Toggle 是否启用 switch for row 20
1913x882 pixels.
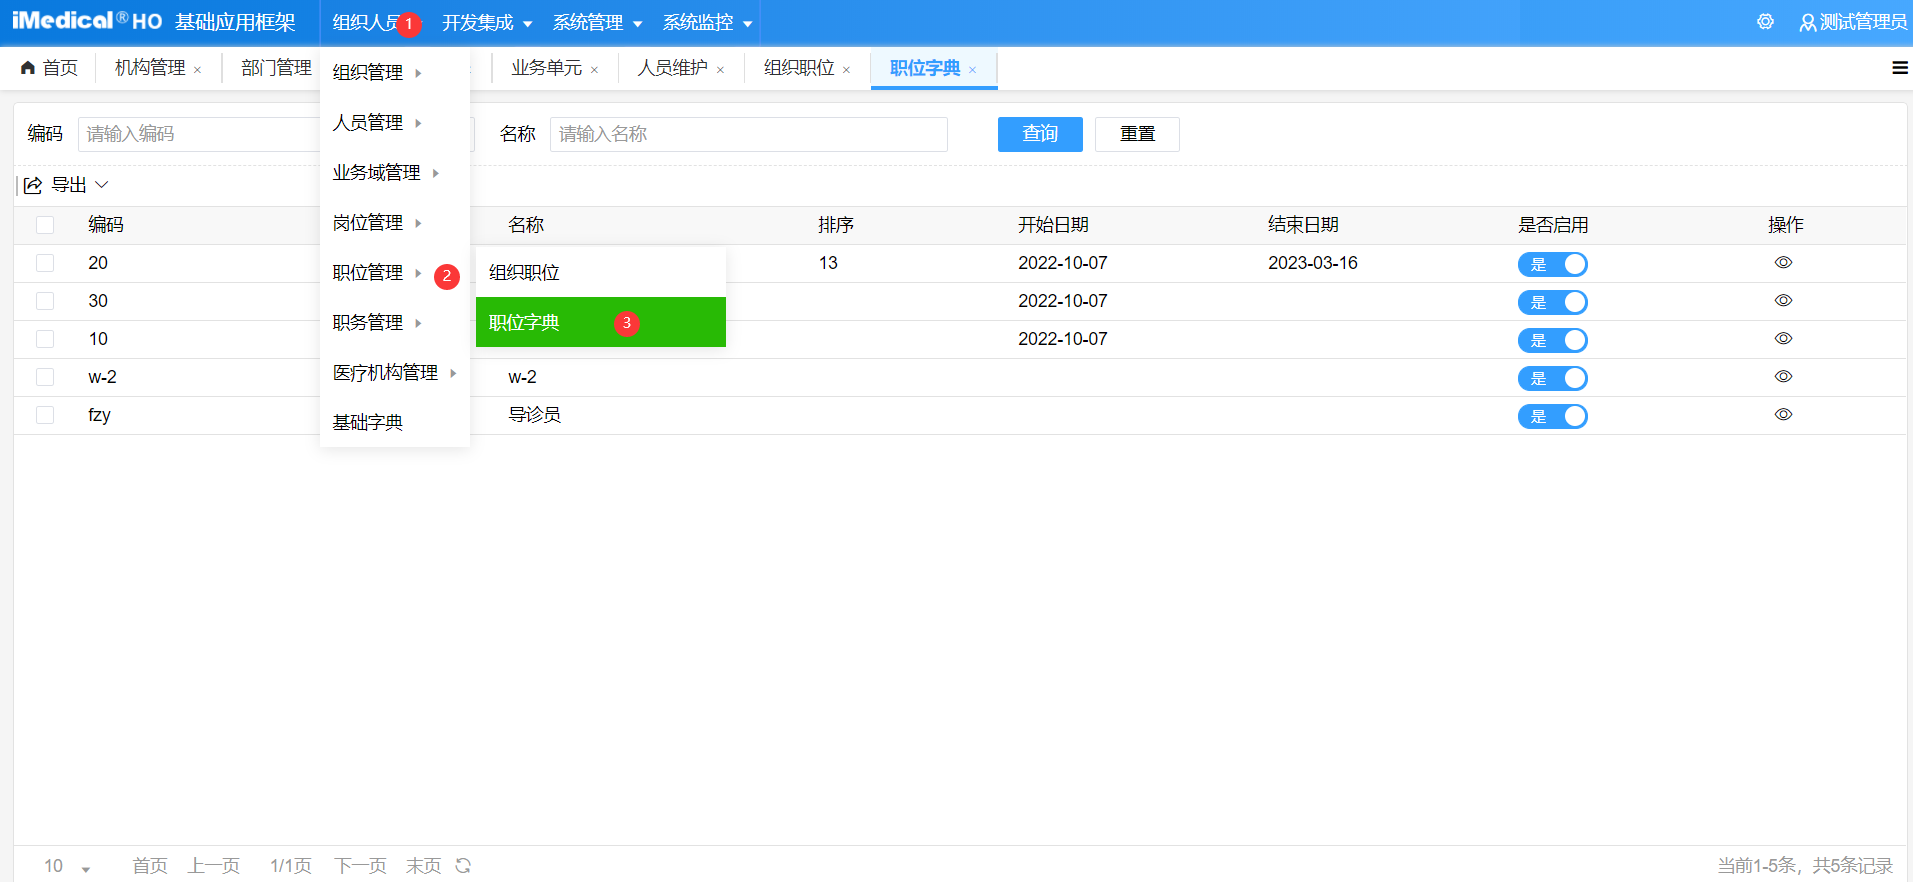click(1553, 264)
